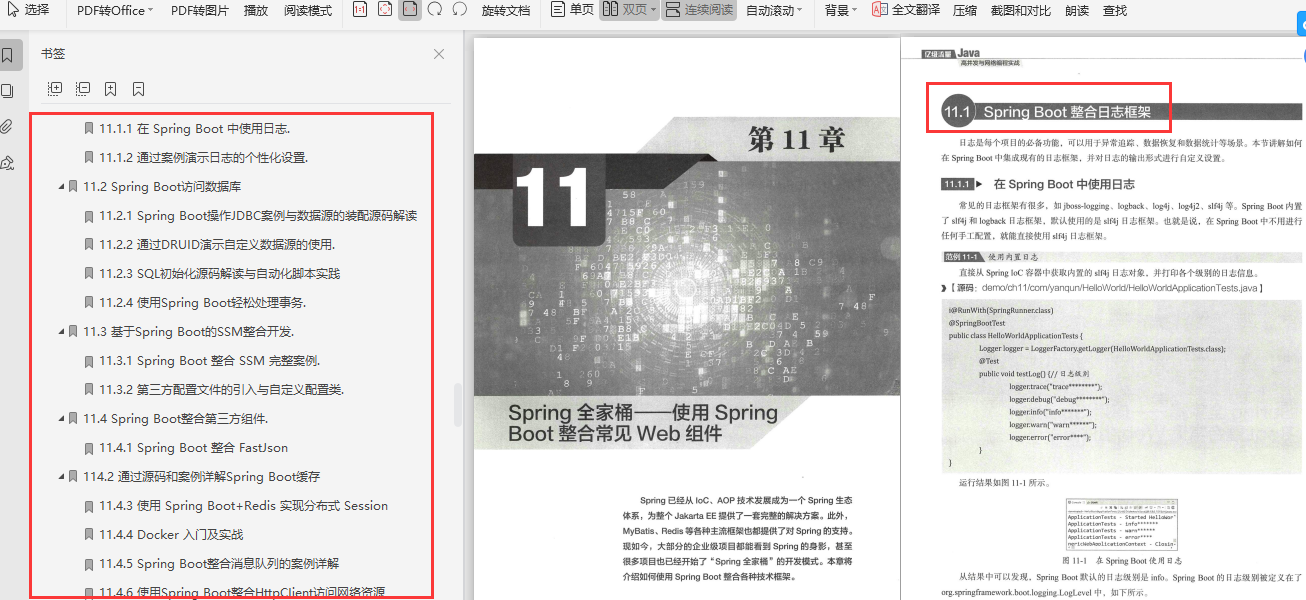This screenshot has height=600, width=1306.
Task: Click the bookmarks panel vertical scrollbar handle
Action: point(458,403)
